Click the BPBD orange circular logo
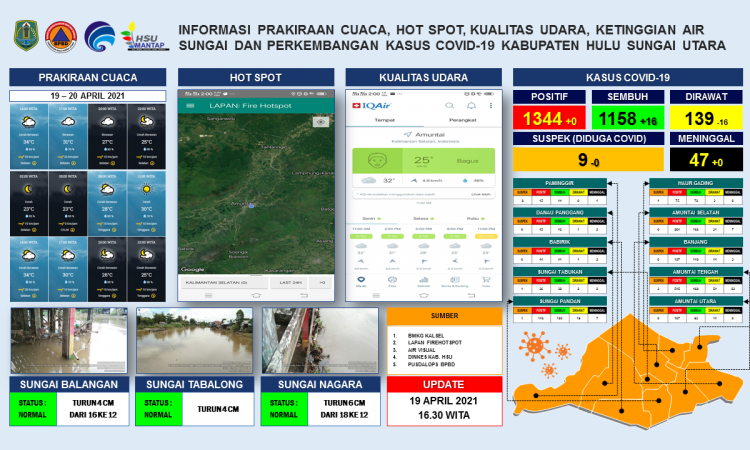 [x=61, y=35]
